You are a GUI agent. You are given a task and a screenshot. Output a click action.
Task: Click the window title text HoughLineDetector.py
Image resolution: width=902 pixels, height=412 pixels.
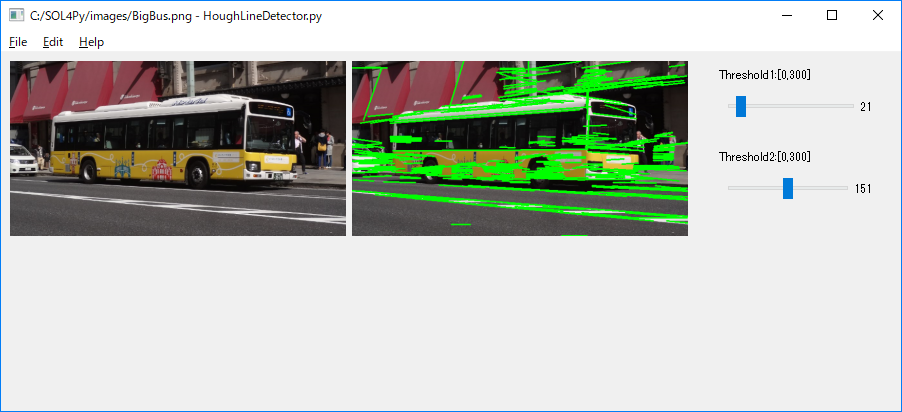pyautogui.click(x=262, y=16)
